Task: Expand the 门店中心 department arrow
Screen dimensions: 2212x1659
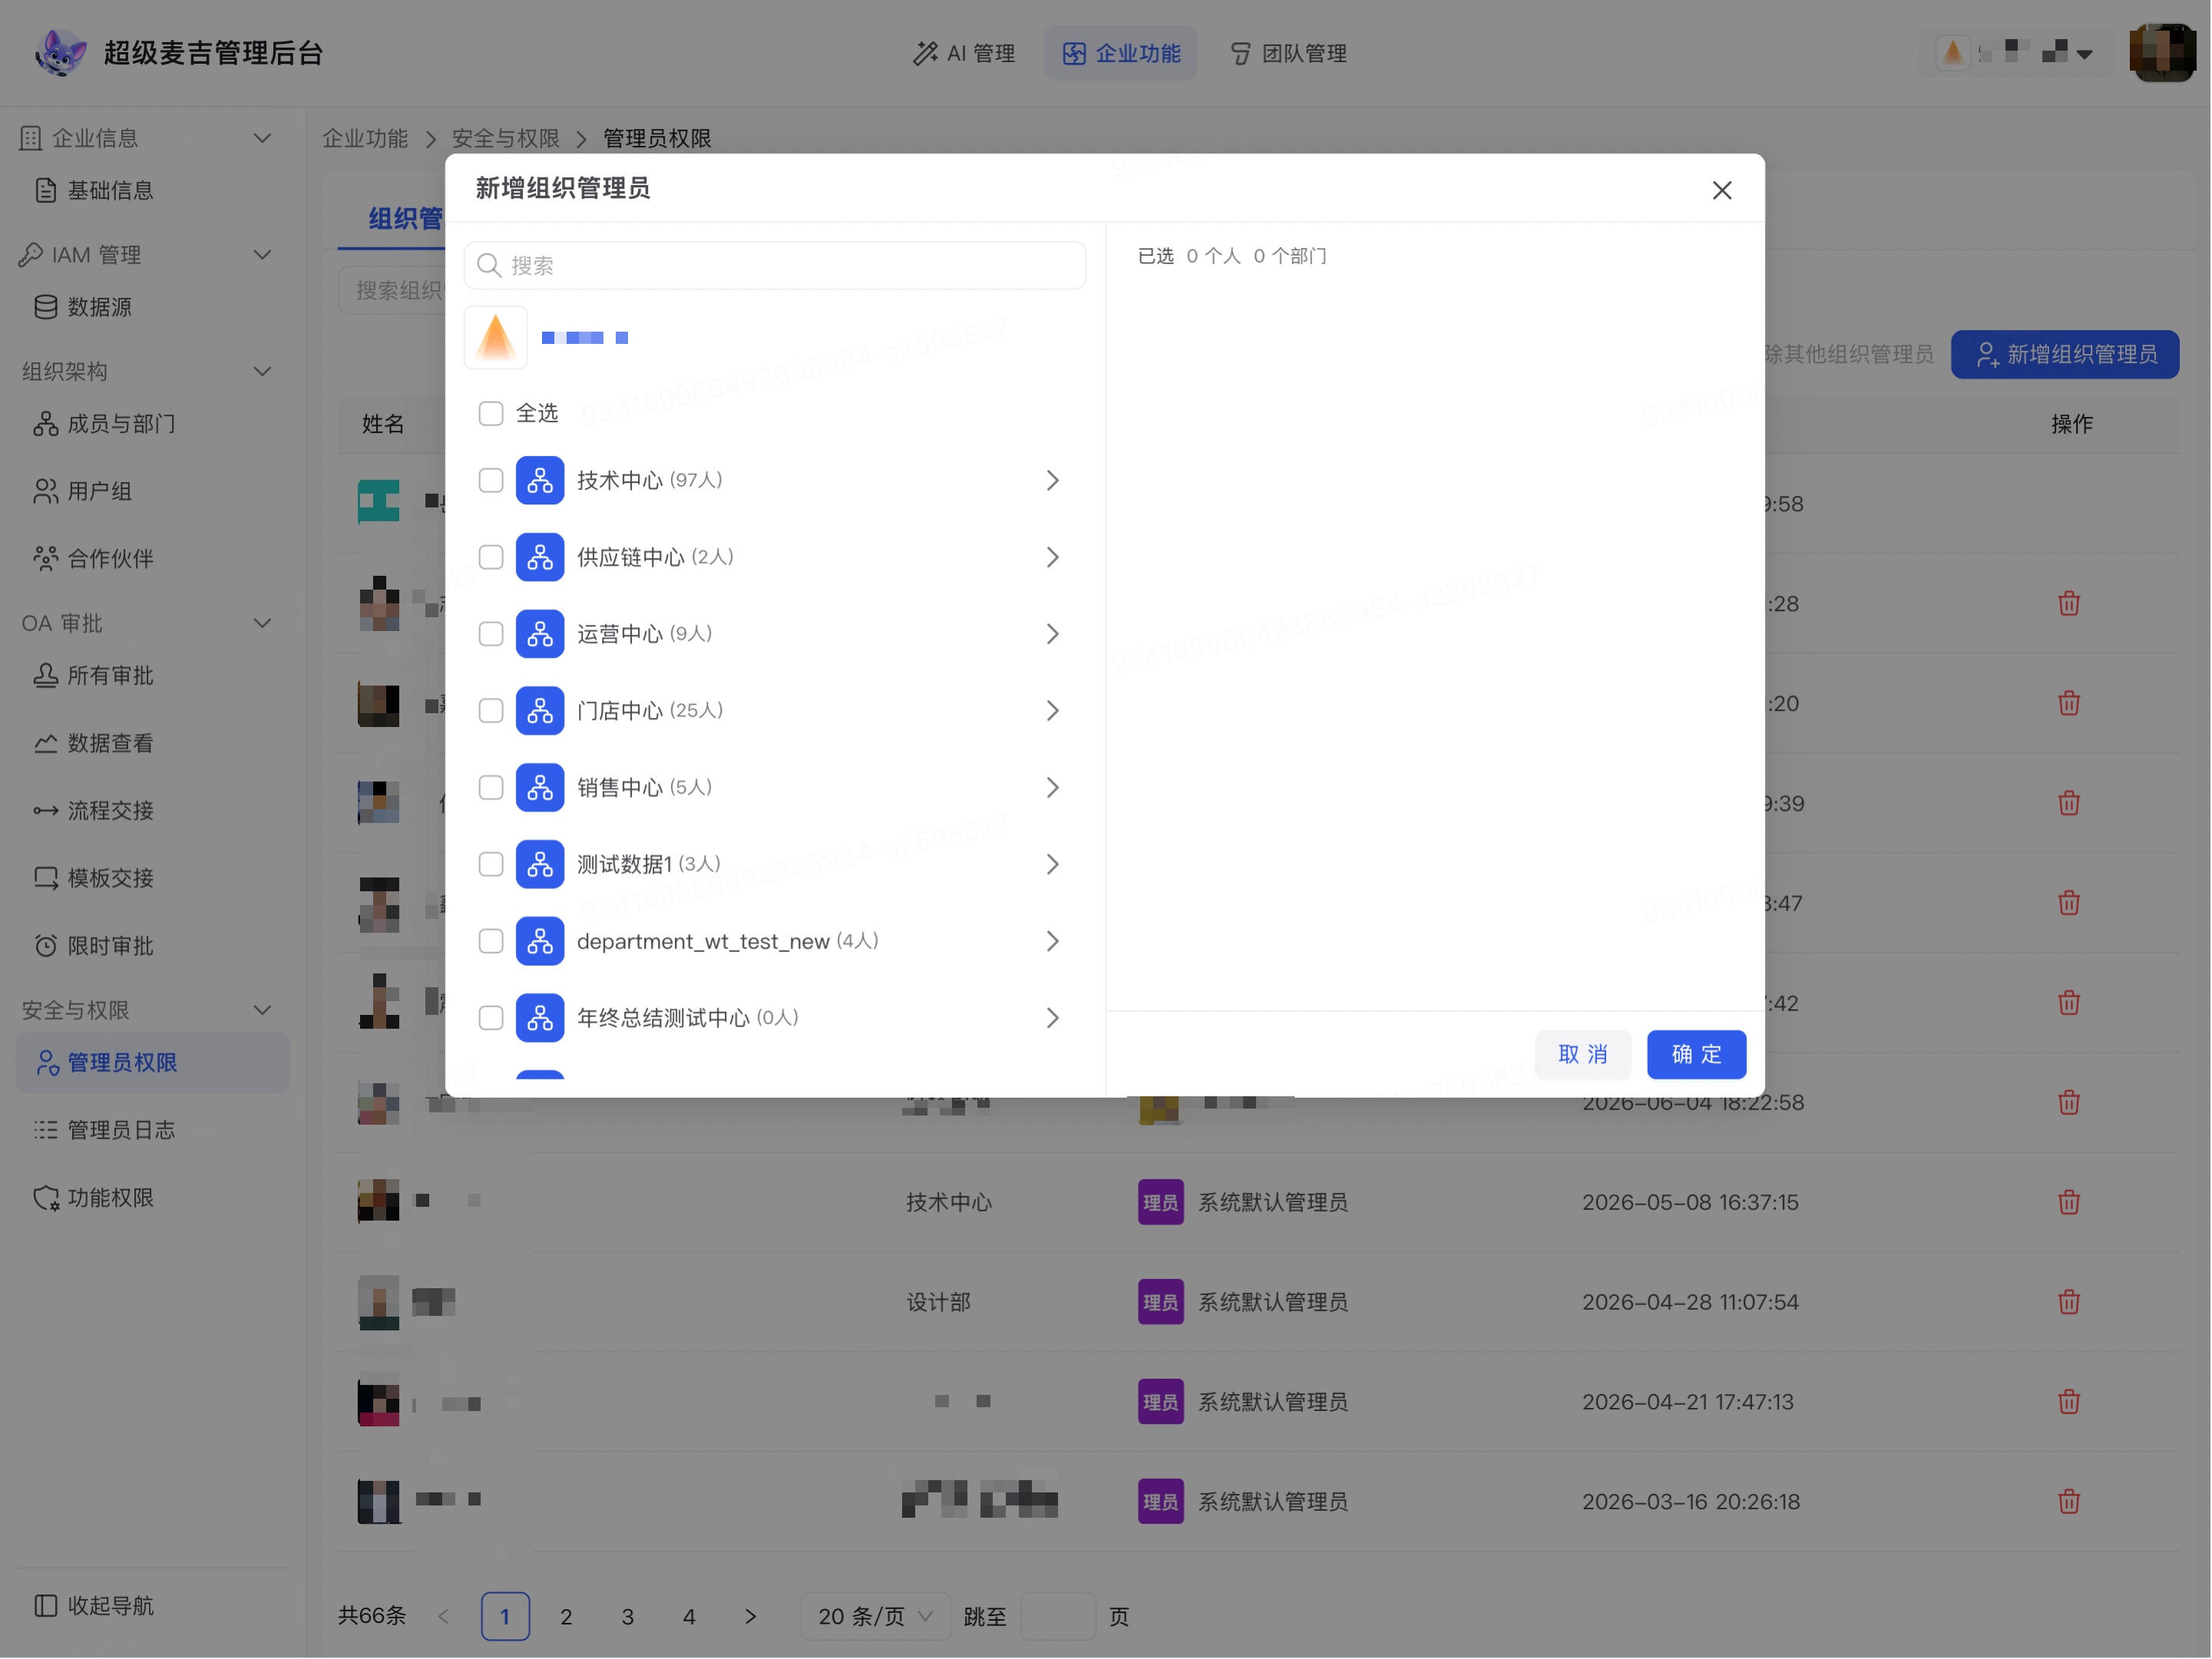Action: [x=1052, y=711]
